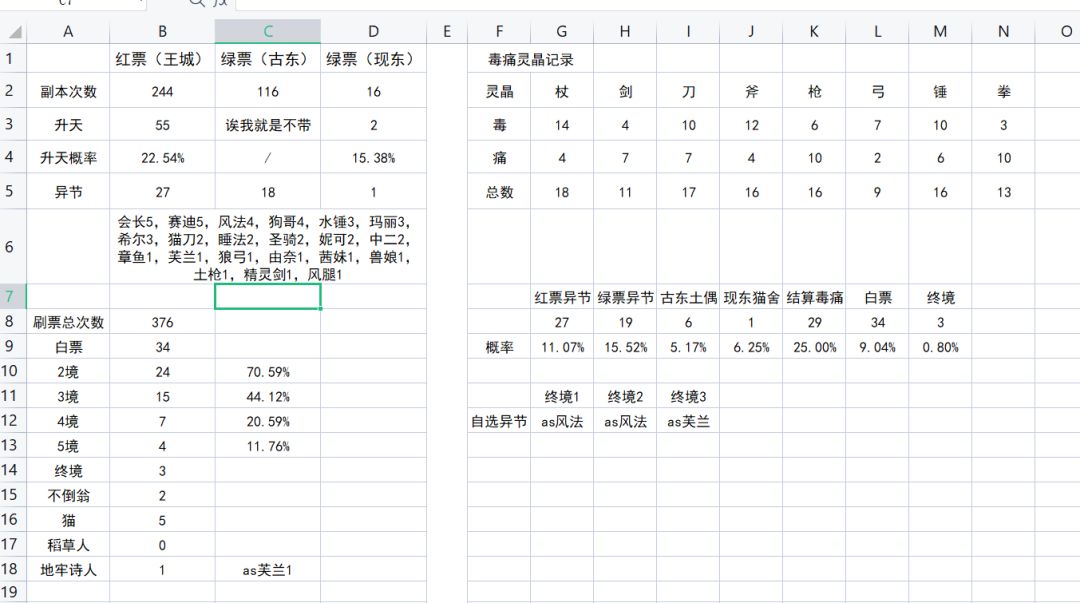1080x603 pixels.
Task: Click the 9.04% cell
Action: coord(878,347)
